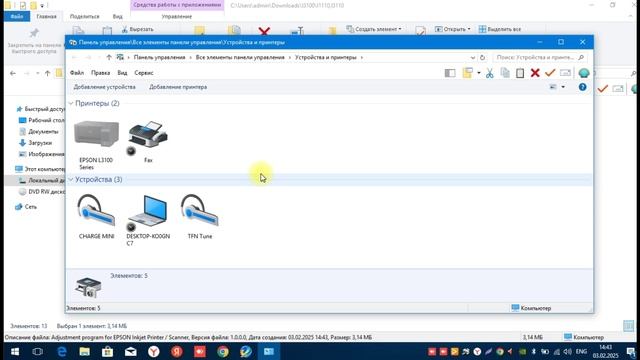Viewport: 640px width, 360px height.
Task: Open the folder options icon
Action: tap(467, 73)
